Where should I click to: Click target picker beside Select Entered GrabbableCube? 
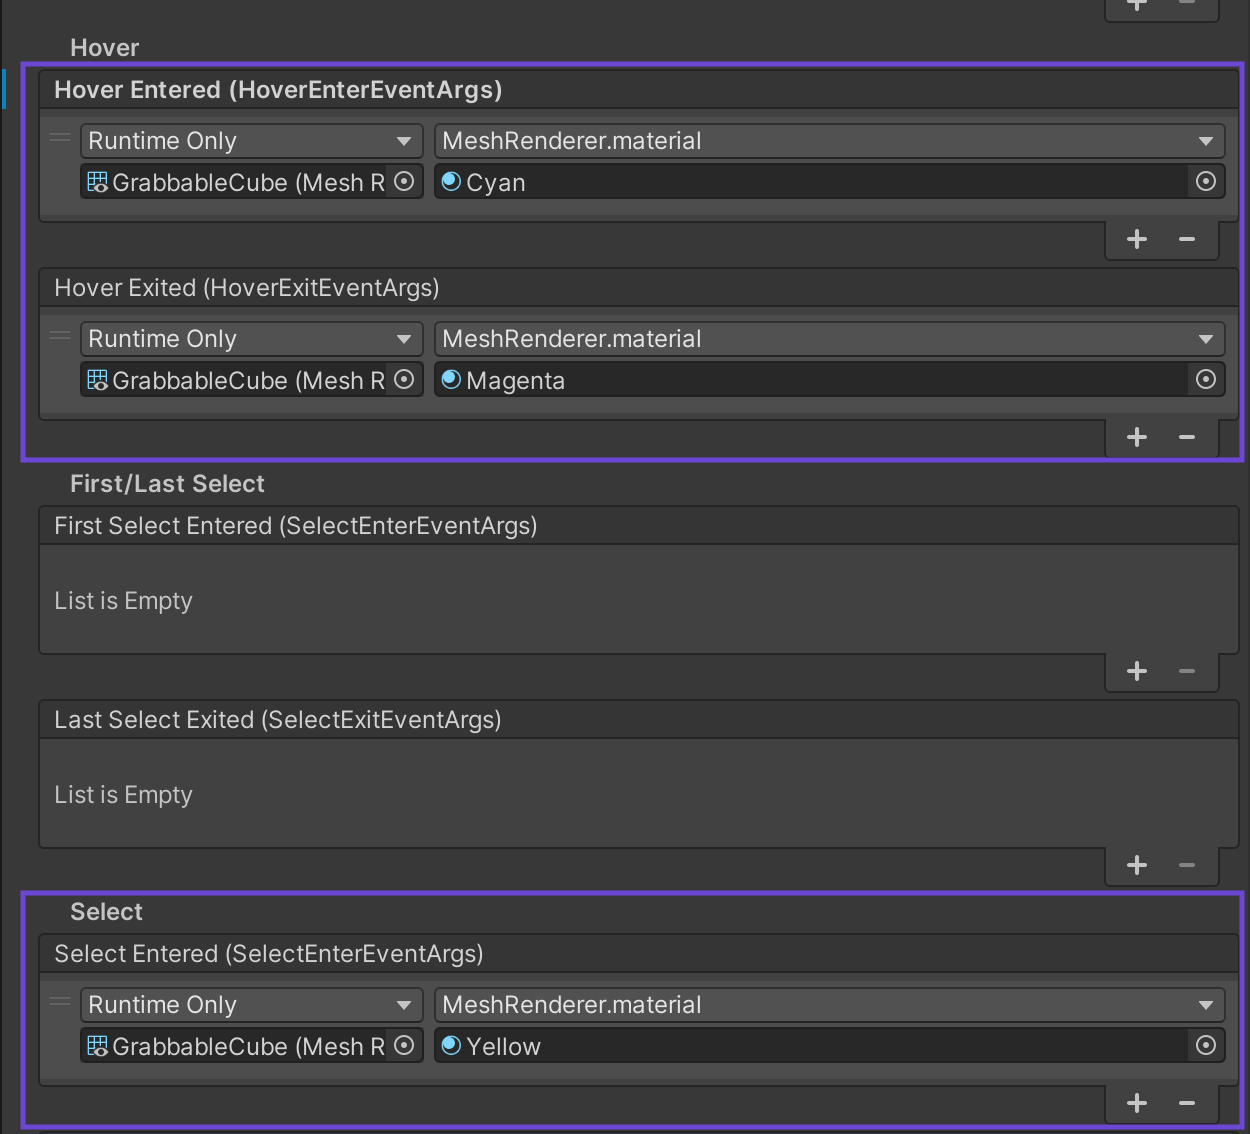(404, 1046)
